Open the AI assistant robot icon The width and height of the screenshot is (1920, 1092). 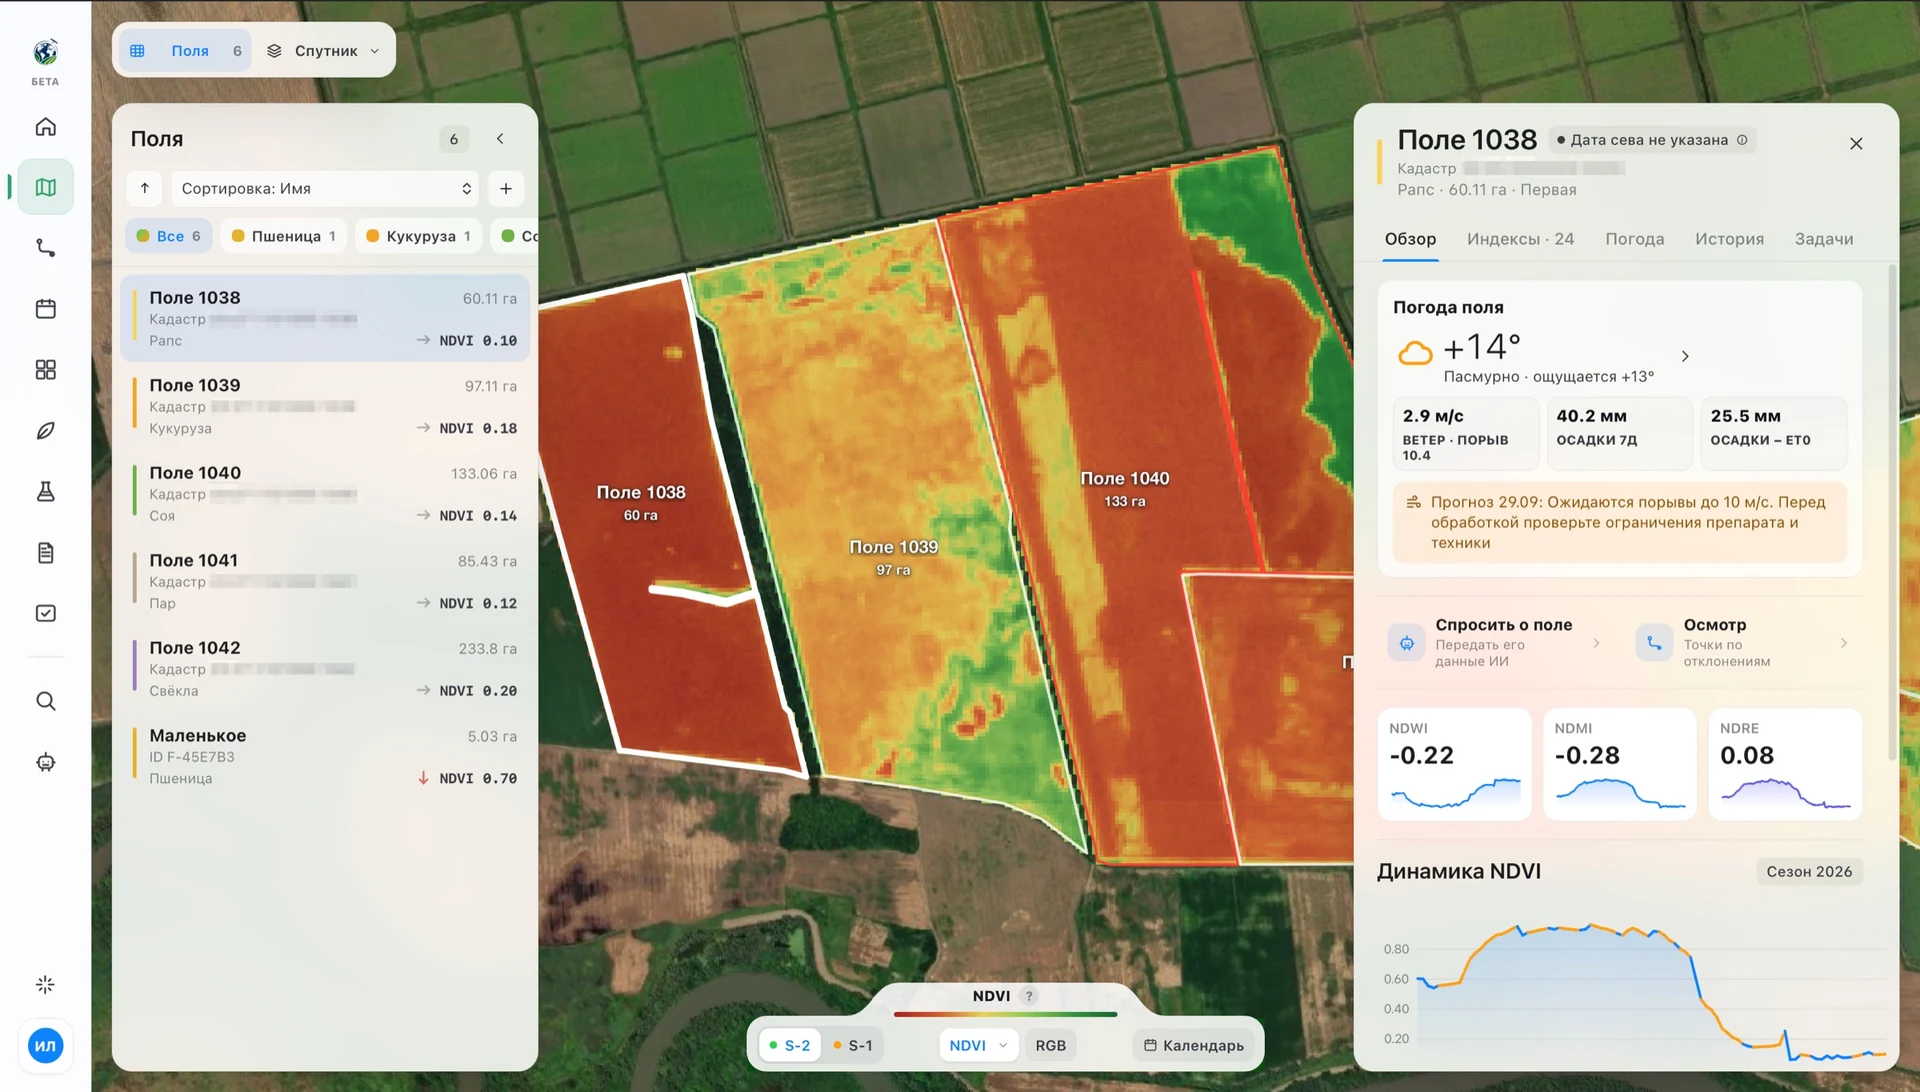tap(45, 762)
